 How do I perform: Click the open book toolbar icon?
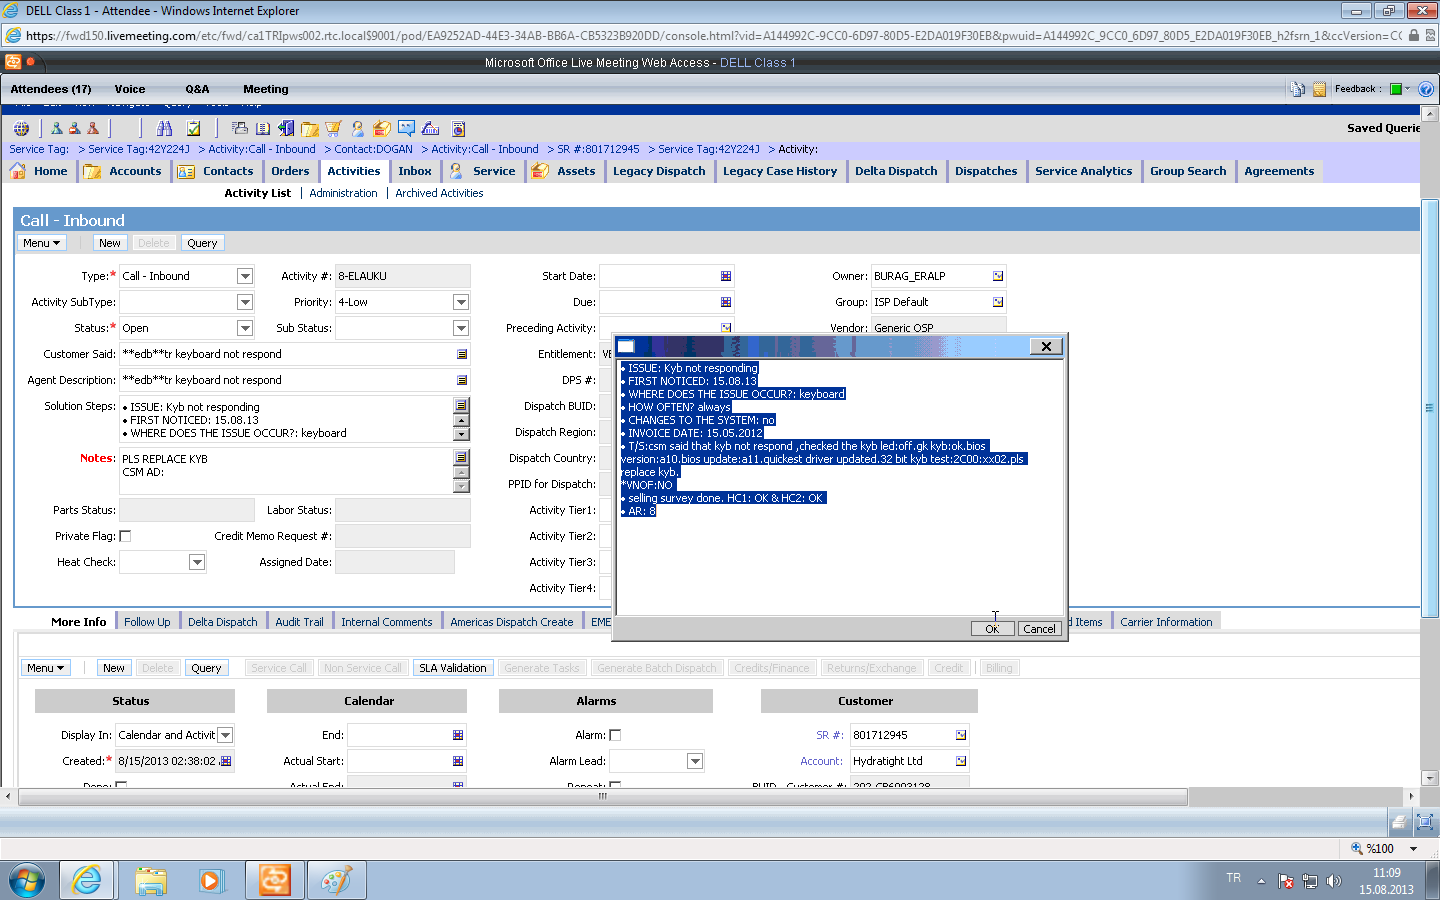[263, 128]
